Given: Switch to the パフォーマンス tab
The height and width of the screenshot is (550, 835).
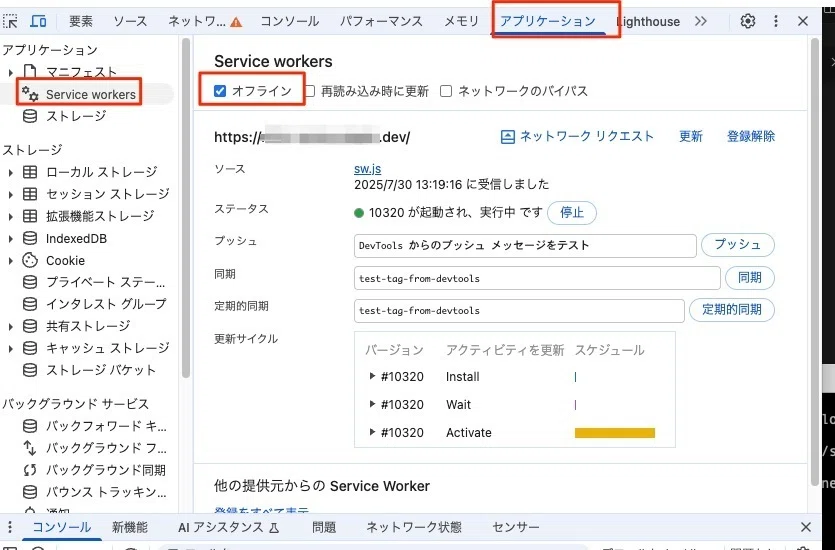Looking at the screenshot, I should tap(381, 21).
